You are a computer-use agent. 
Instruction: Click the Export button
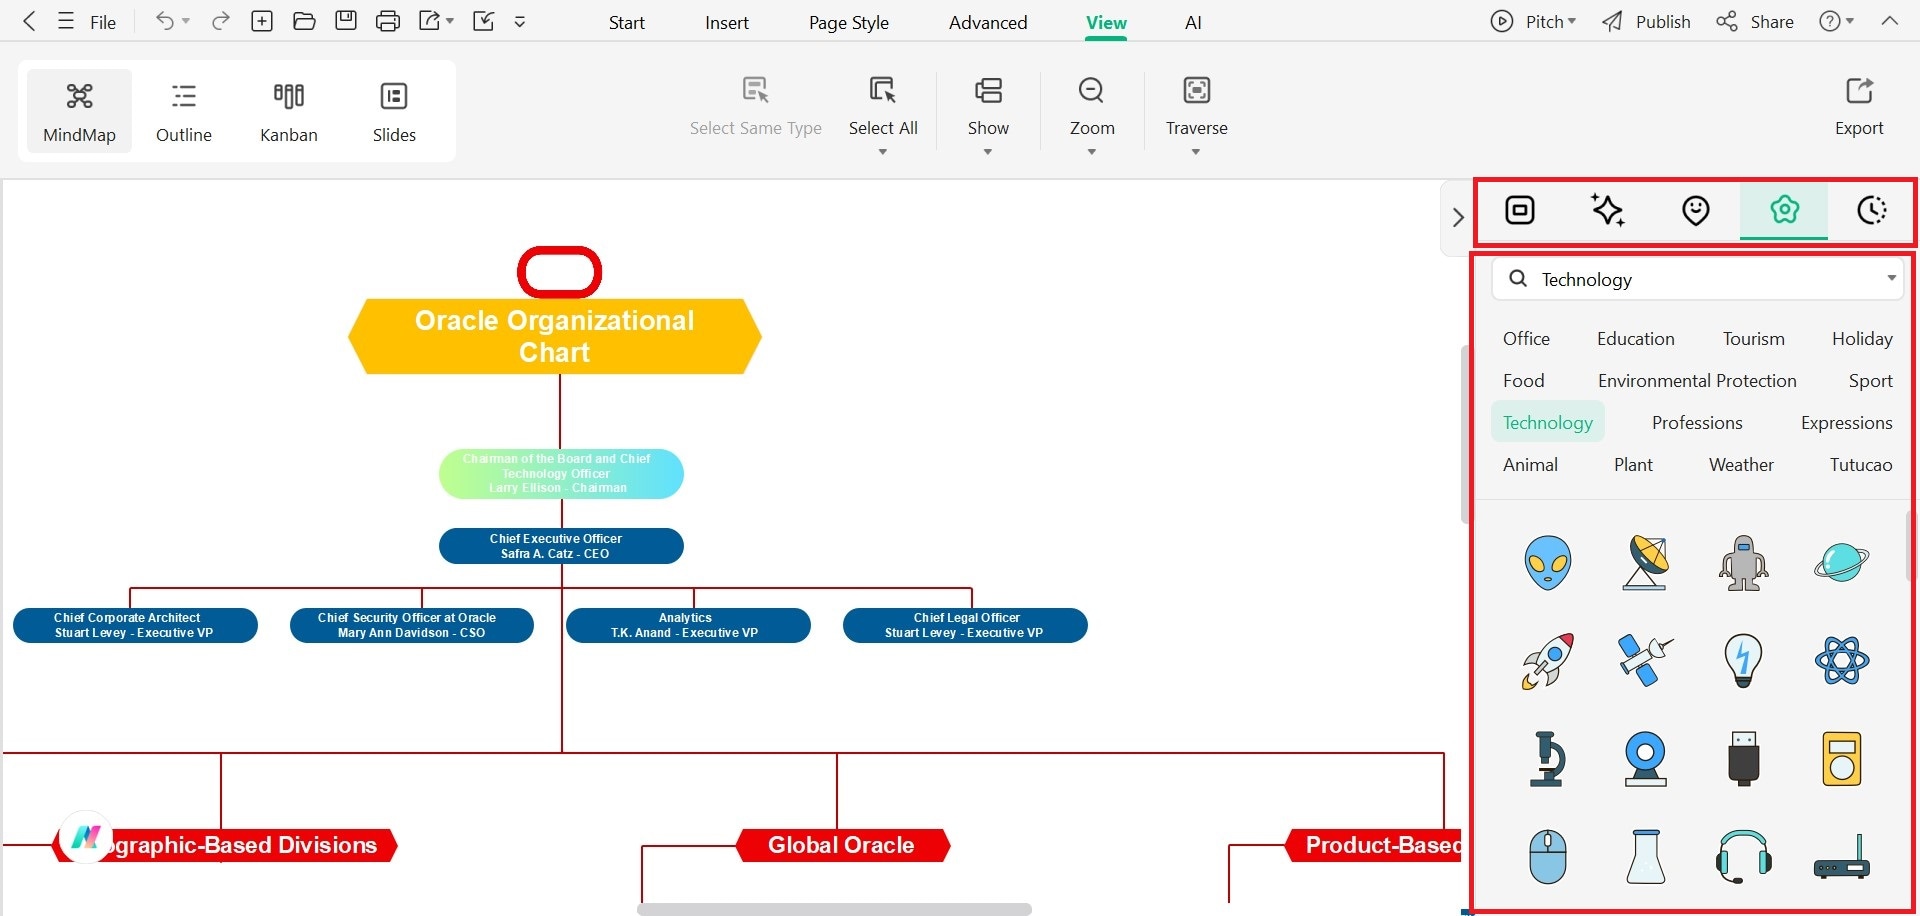(1859, 106)
